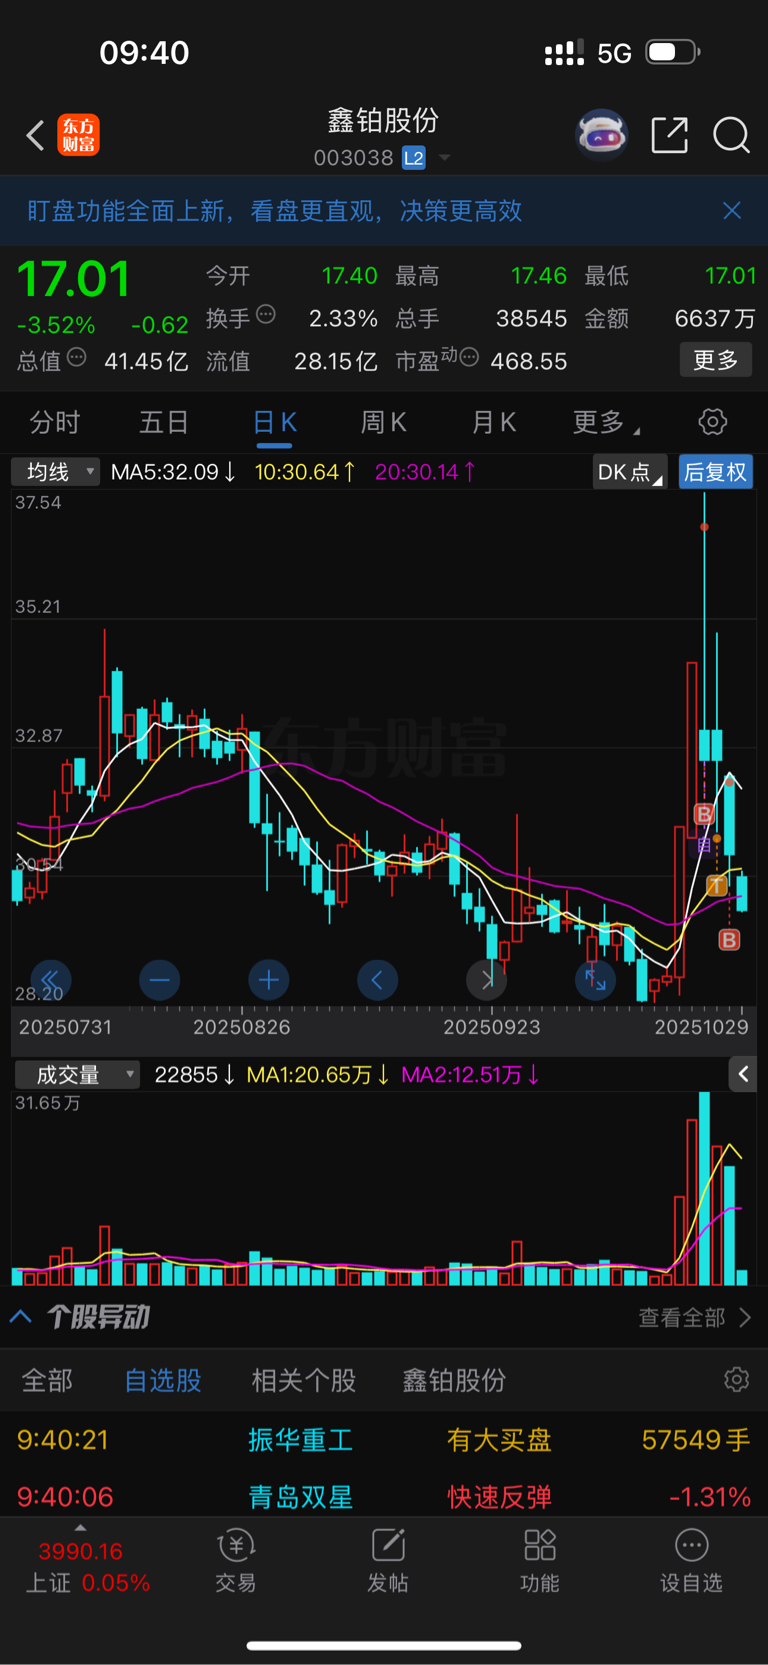Viewport: 768px width, 1665px height.
Task: Expand the 更多 chart period menu
Action: click(605, 423)
